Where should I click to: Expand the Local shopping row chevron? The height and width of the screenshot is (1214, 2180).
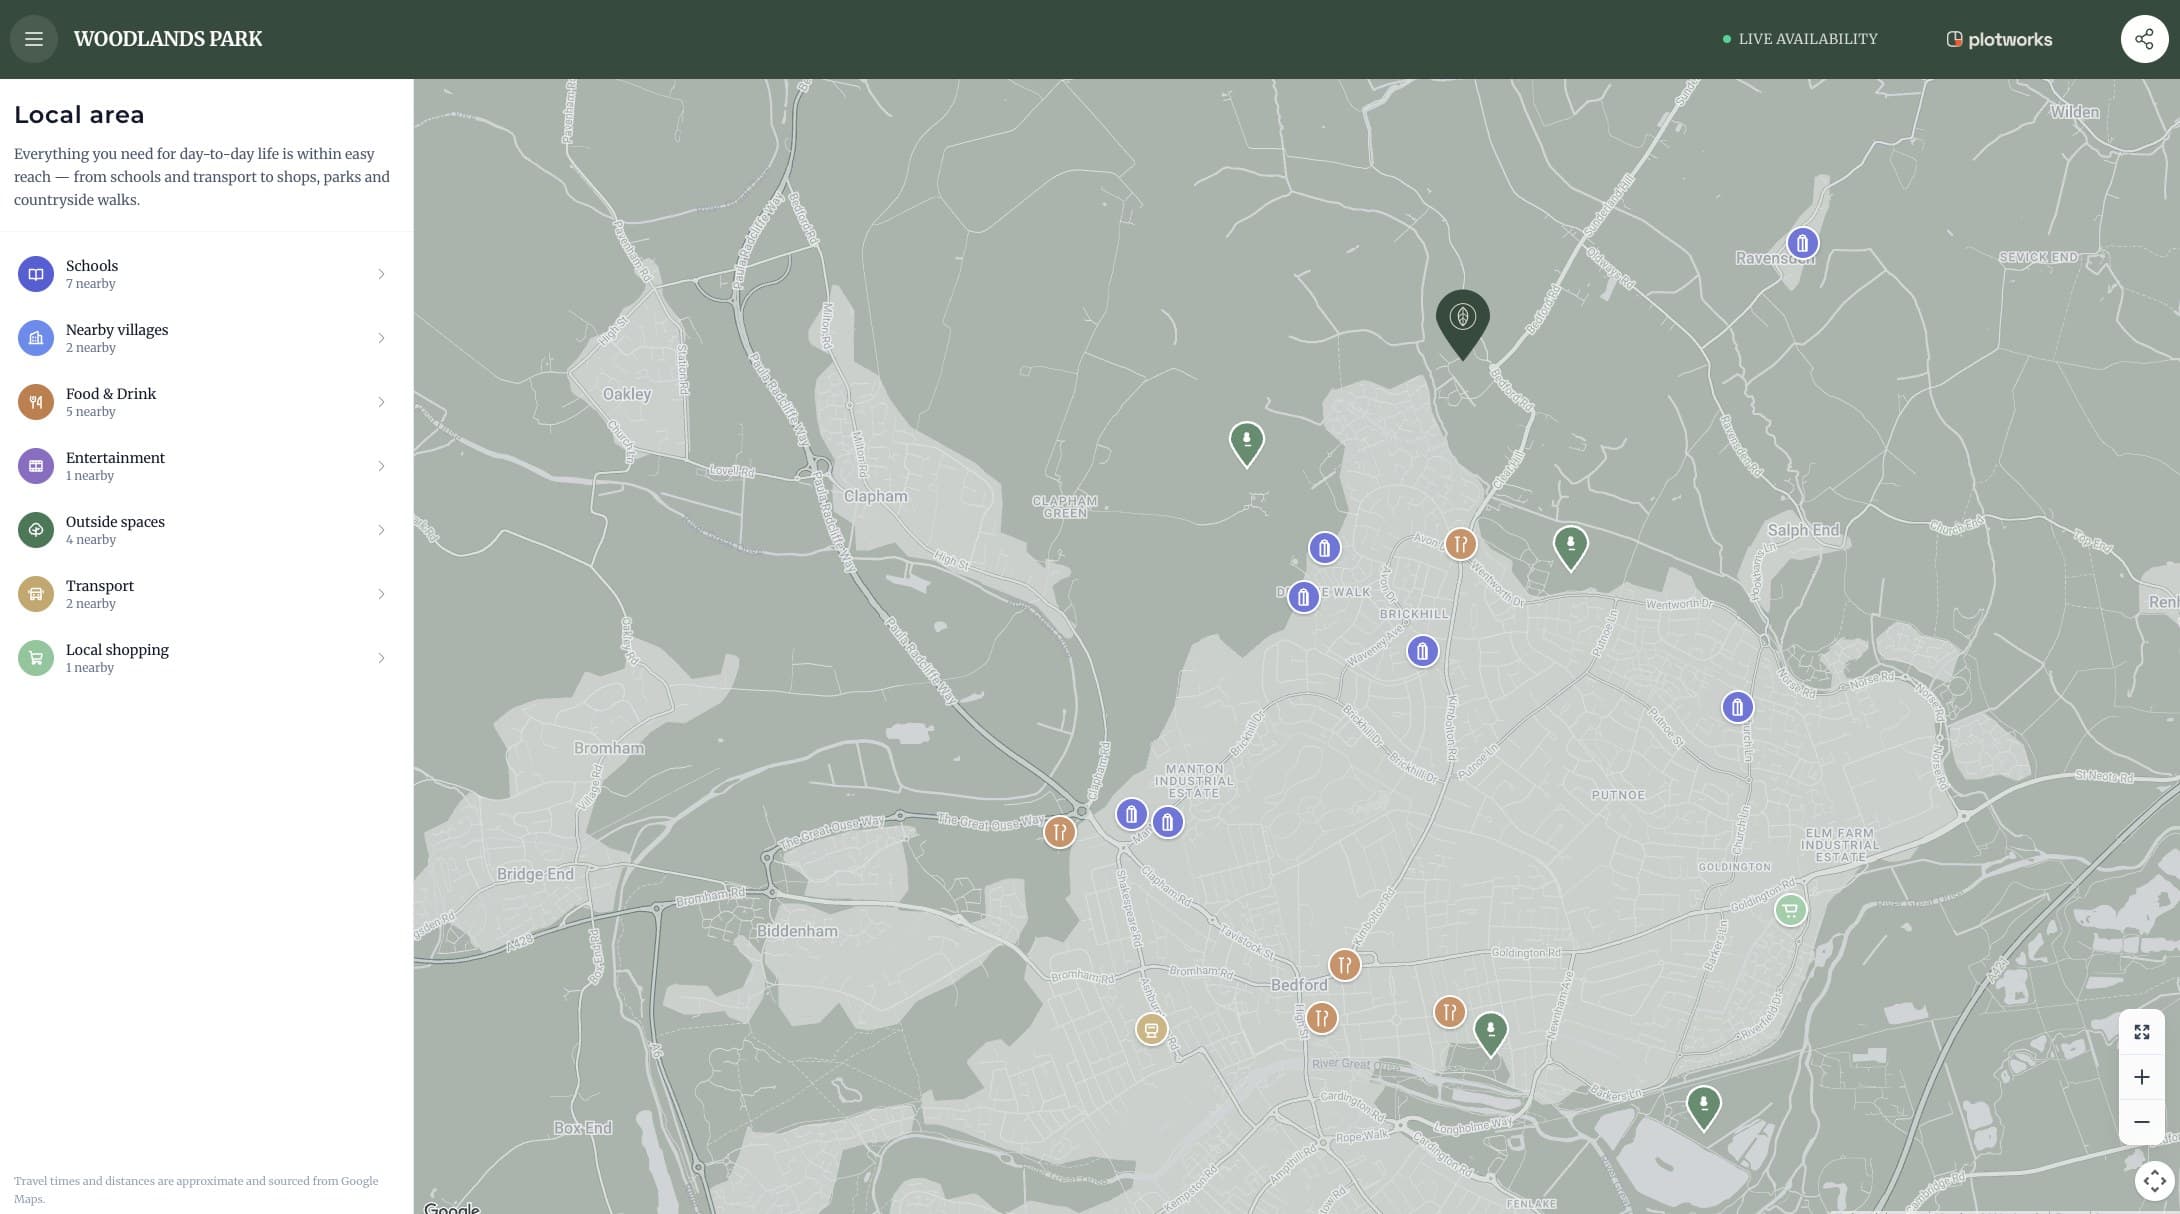(x=381, y=658)
